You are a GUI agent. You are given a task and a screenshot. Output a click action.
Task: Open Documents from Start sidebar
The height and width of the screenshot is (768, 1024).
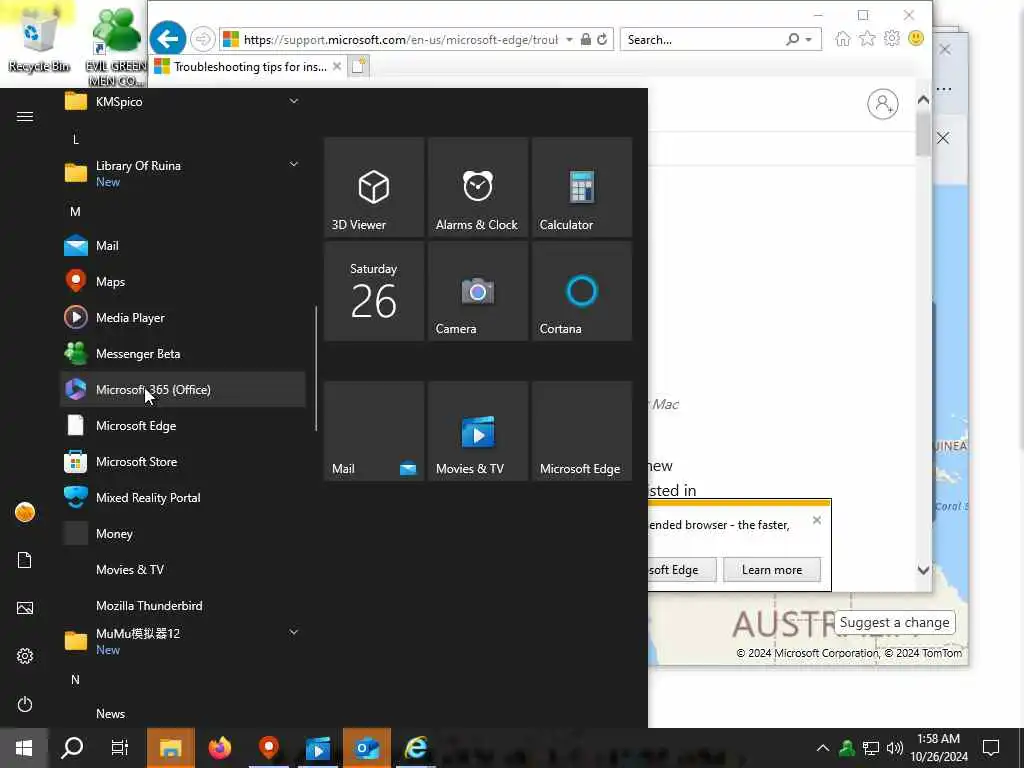coord(25,560)
